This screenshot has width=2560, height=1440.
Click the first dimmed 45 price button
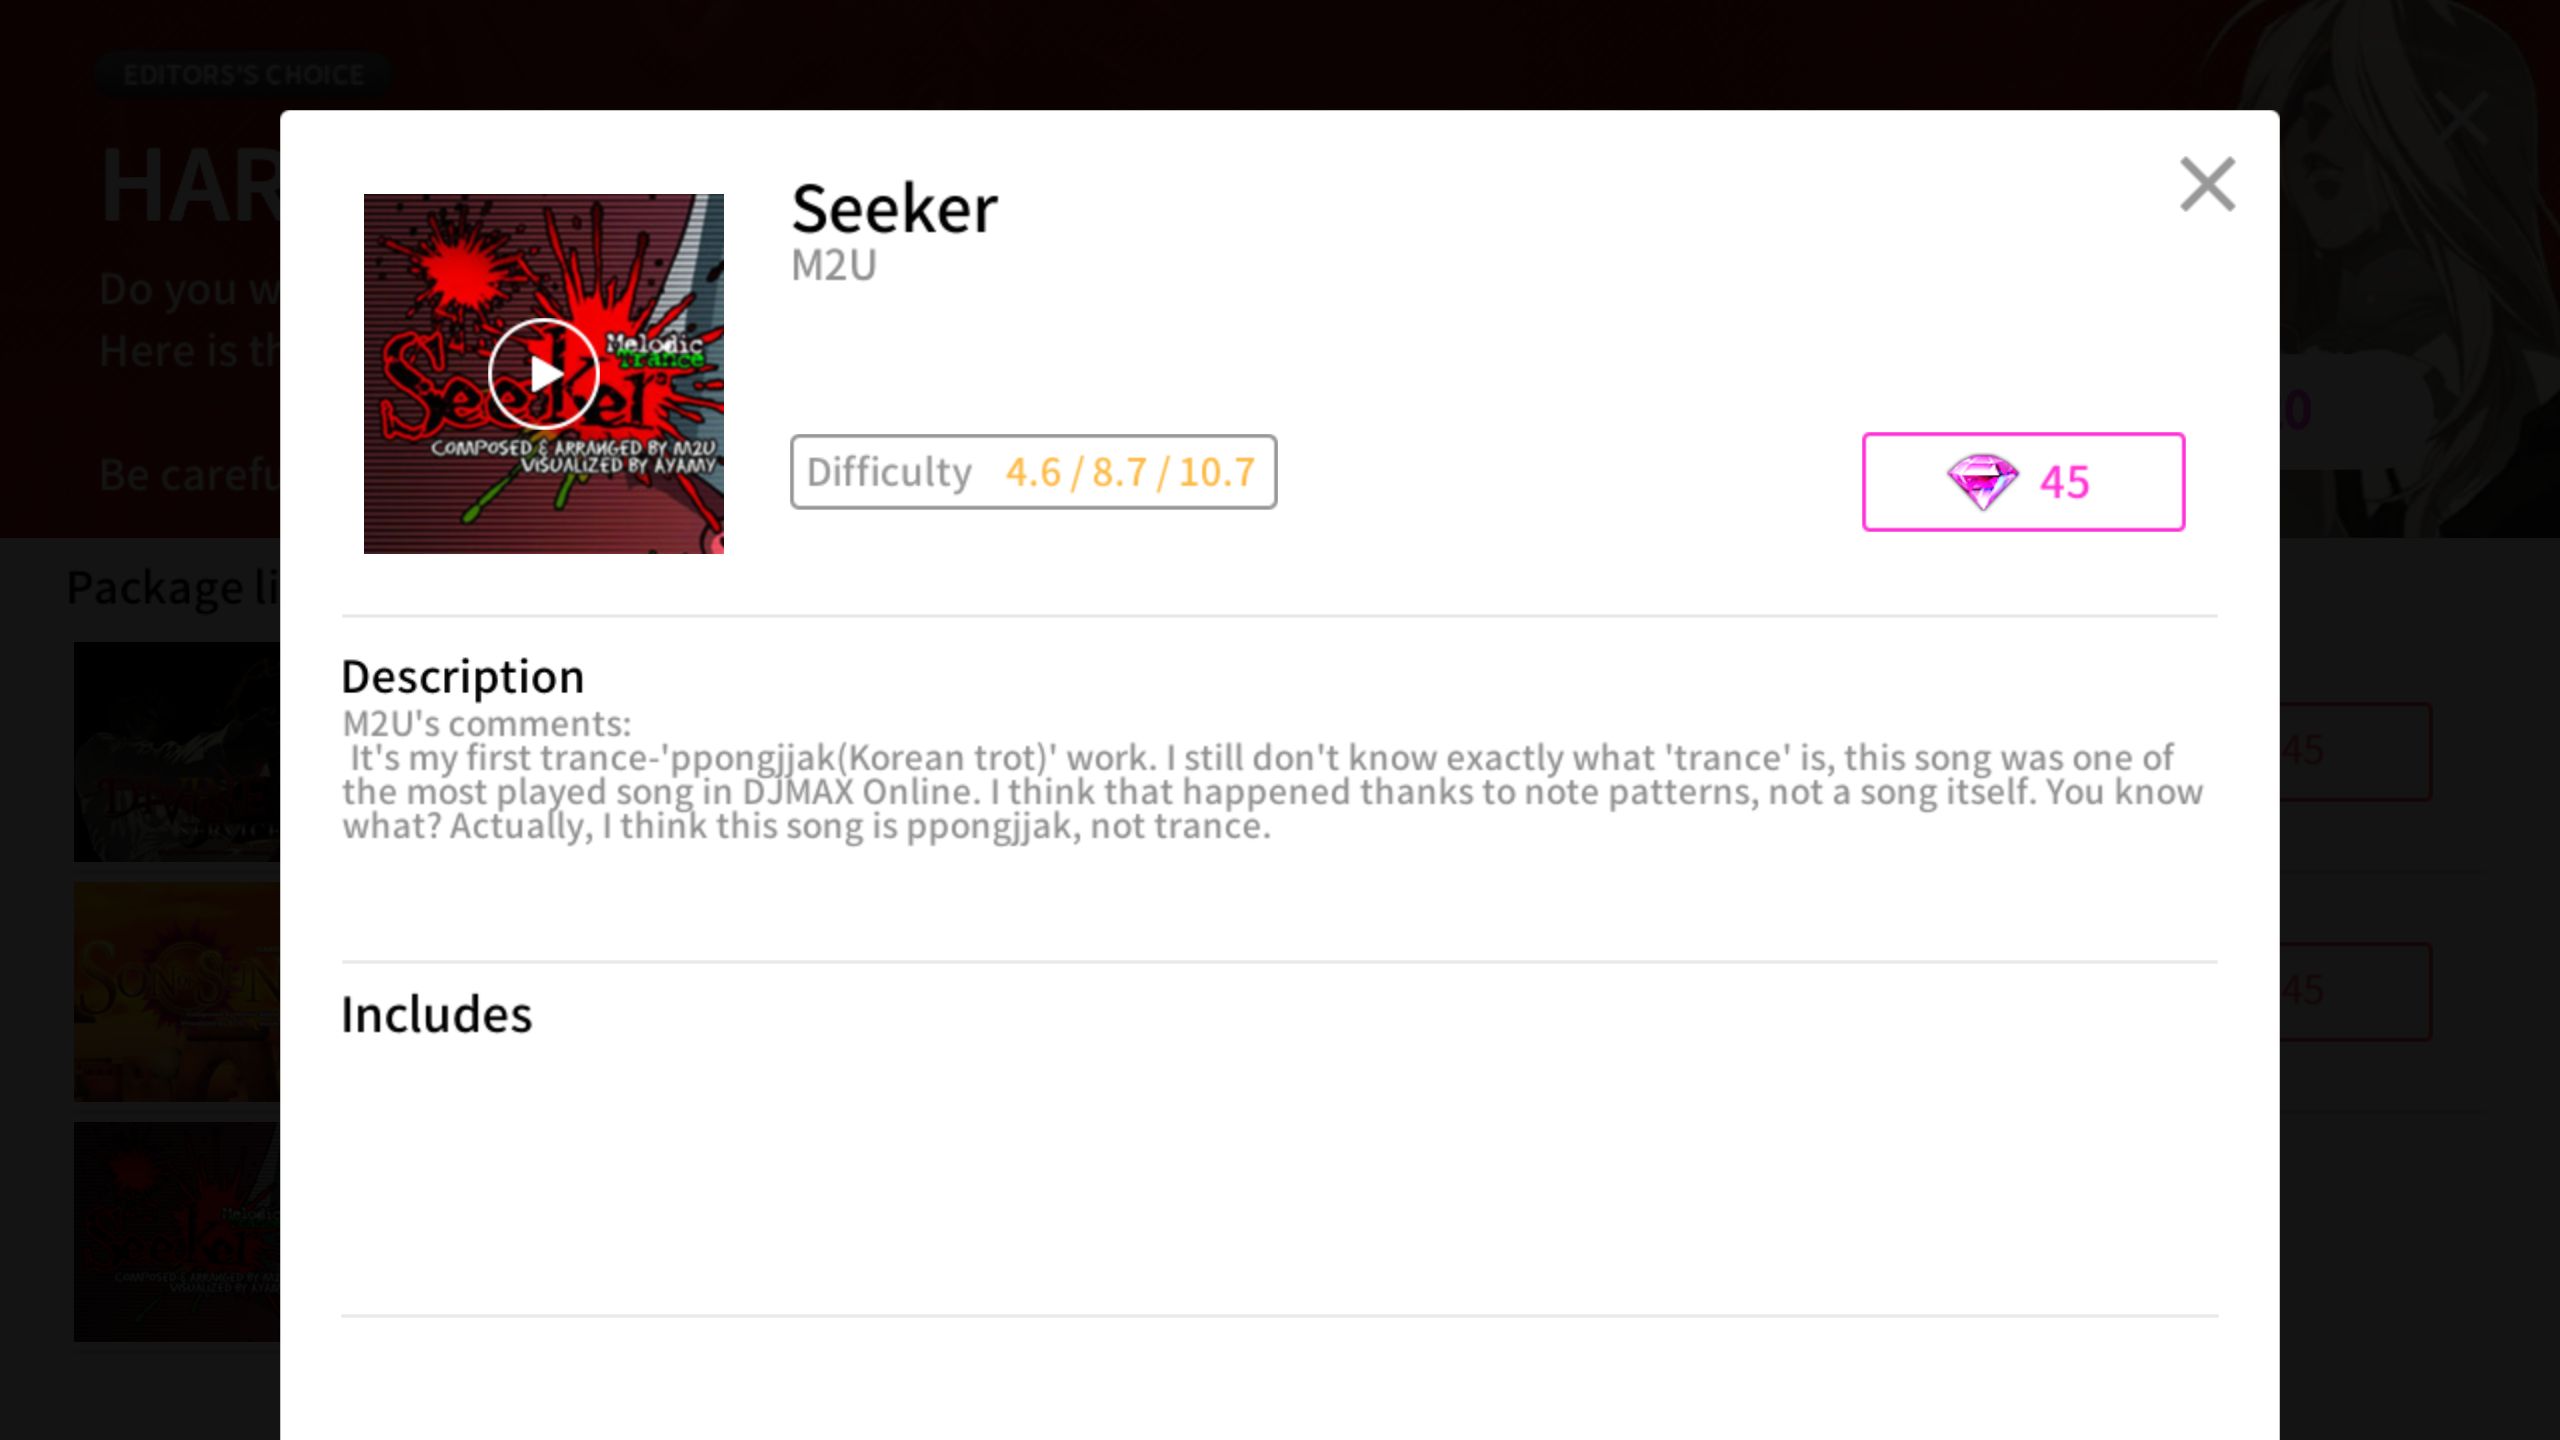(x=2356, y=751)
